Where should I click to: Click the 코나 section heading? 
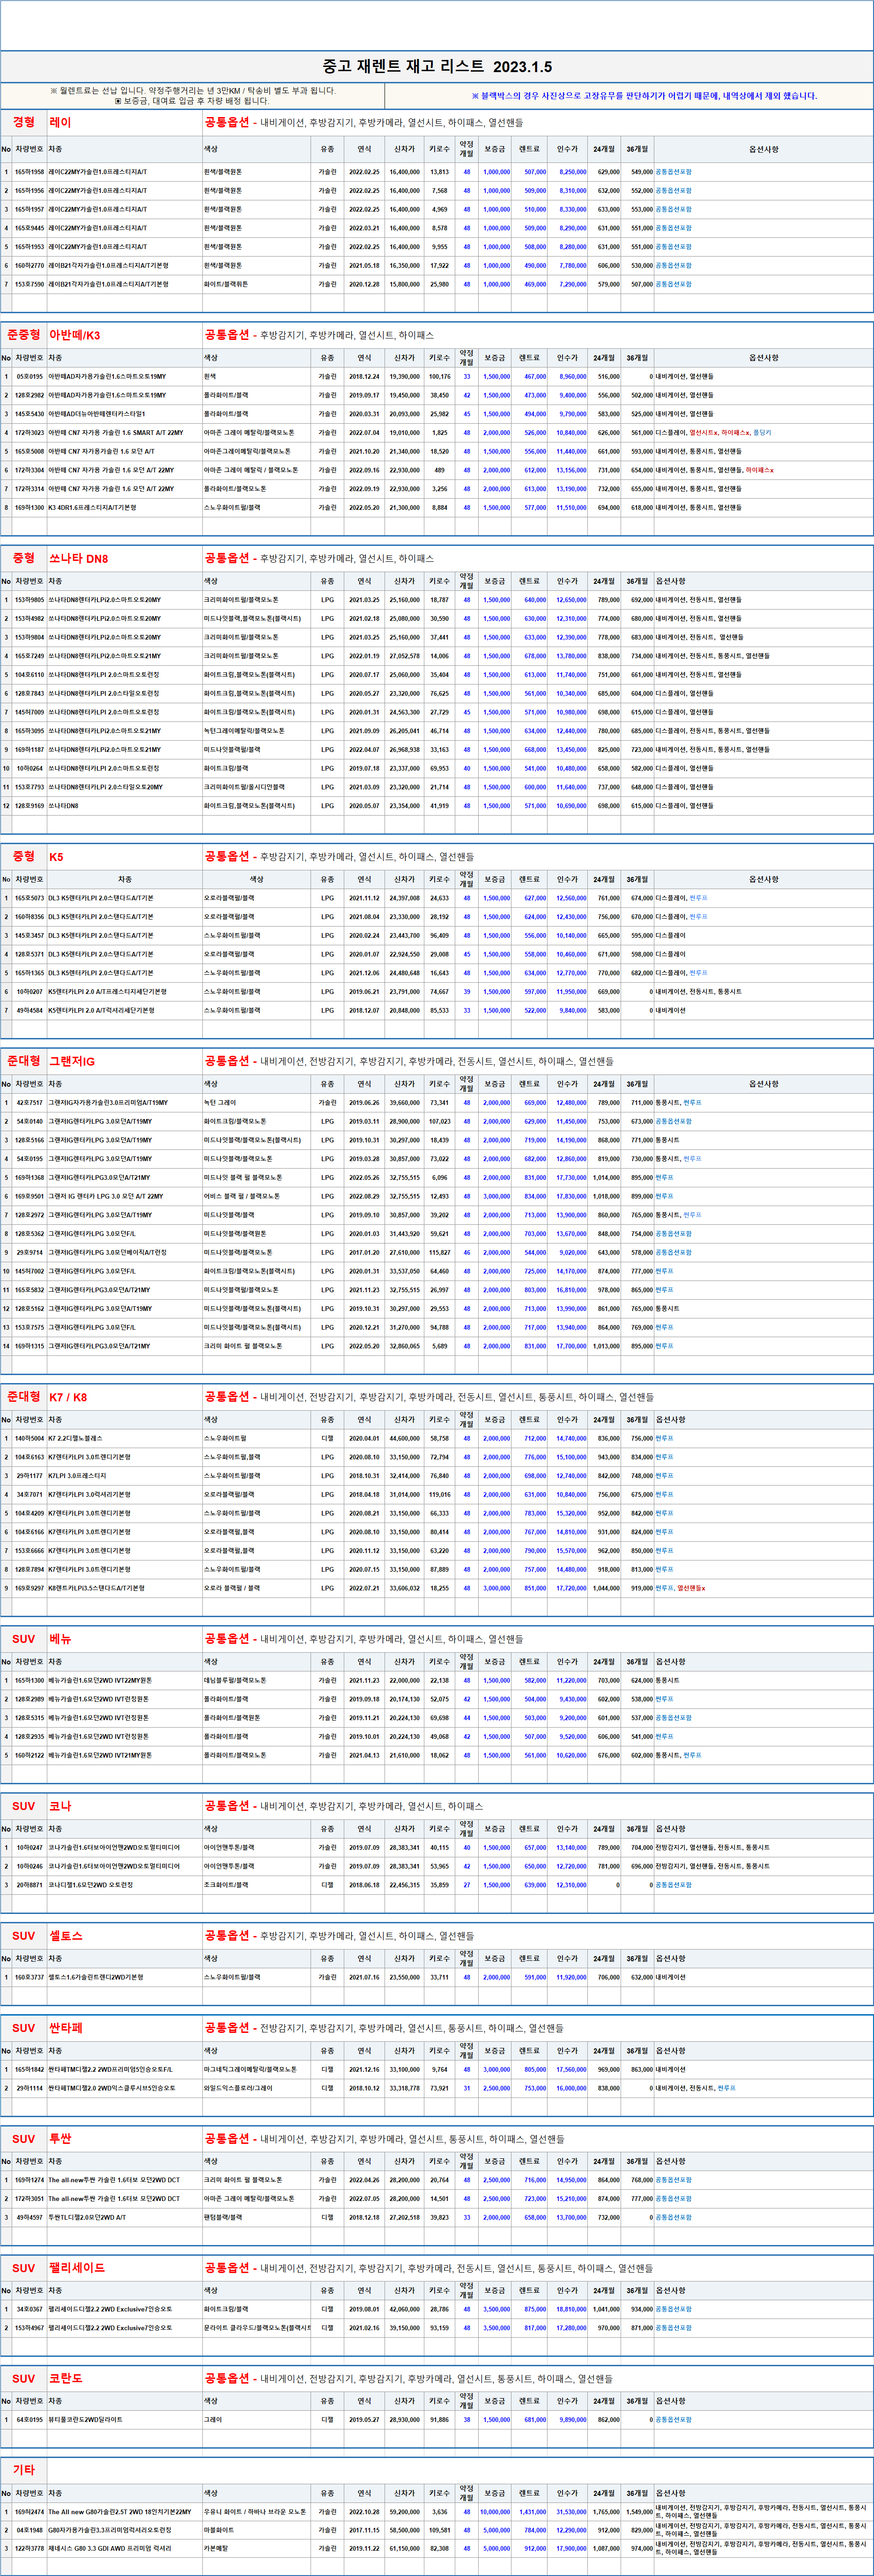60,1806
